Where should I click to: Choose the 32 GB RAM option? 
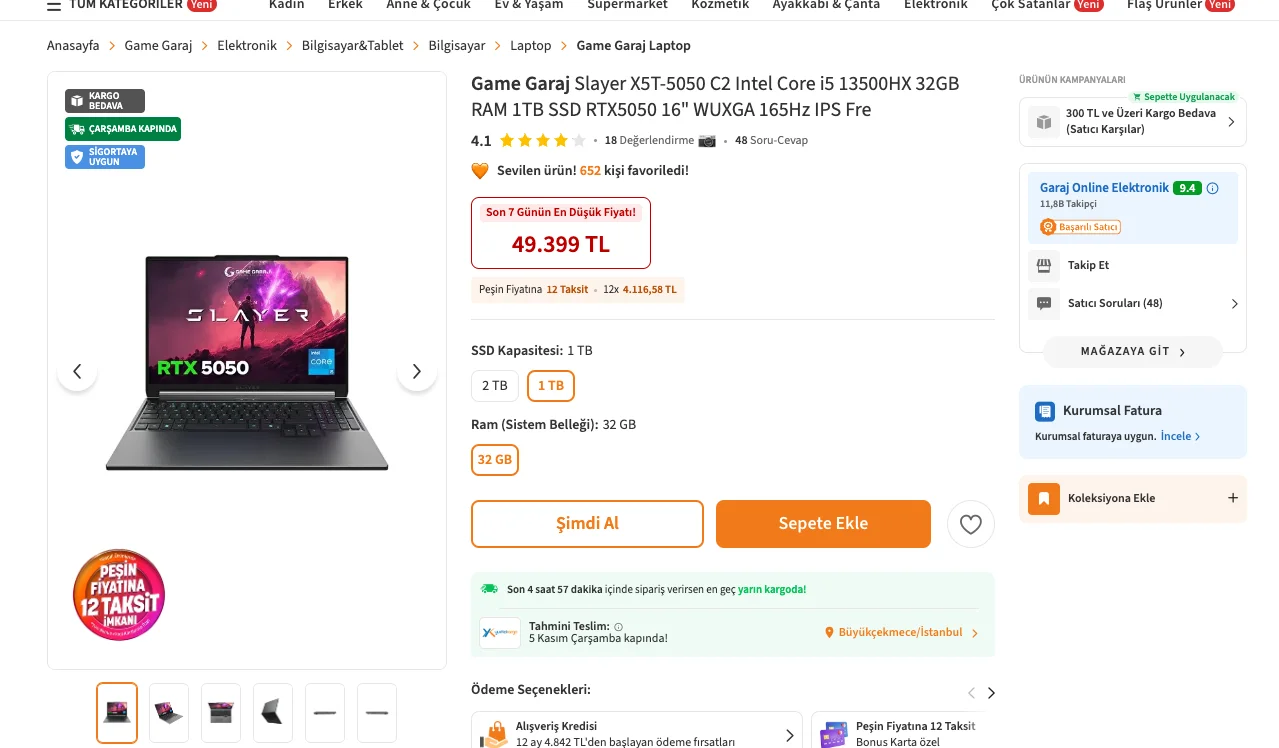pos(495,460)
